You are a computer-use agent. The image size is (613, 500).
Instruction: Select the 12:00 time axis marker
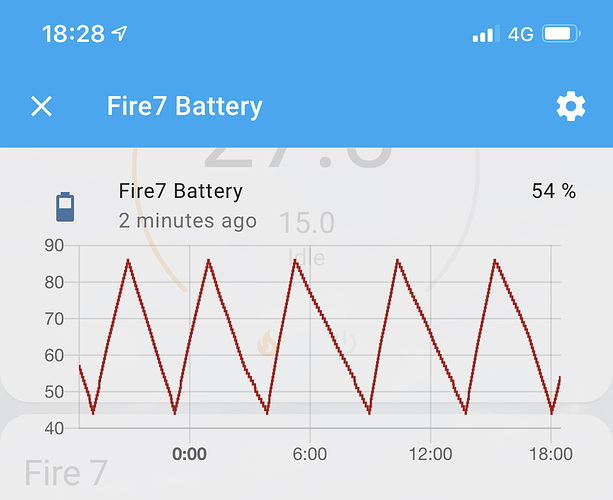tap(430, 454)
